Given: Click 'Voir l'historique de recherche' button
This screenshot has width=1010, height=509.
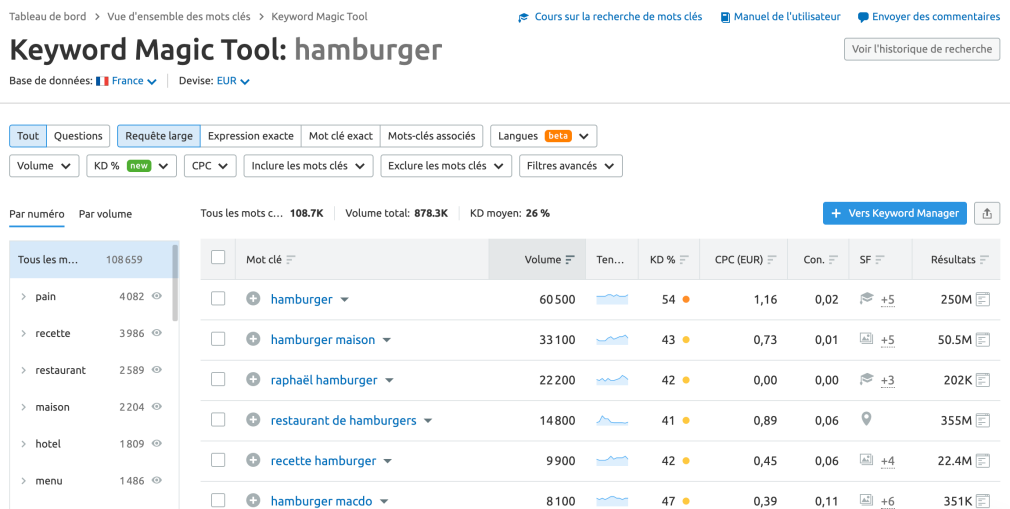Looking at the screenshot, I should [x=922, y=49].
